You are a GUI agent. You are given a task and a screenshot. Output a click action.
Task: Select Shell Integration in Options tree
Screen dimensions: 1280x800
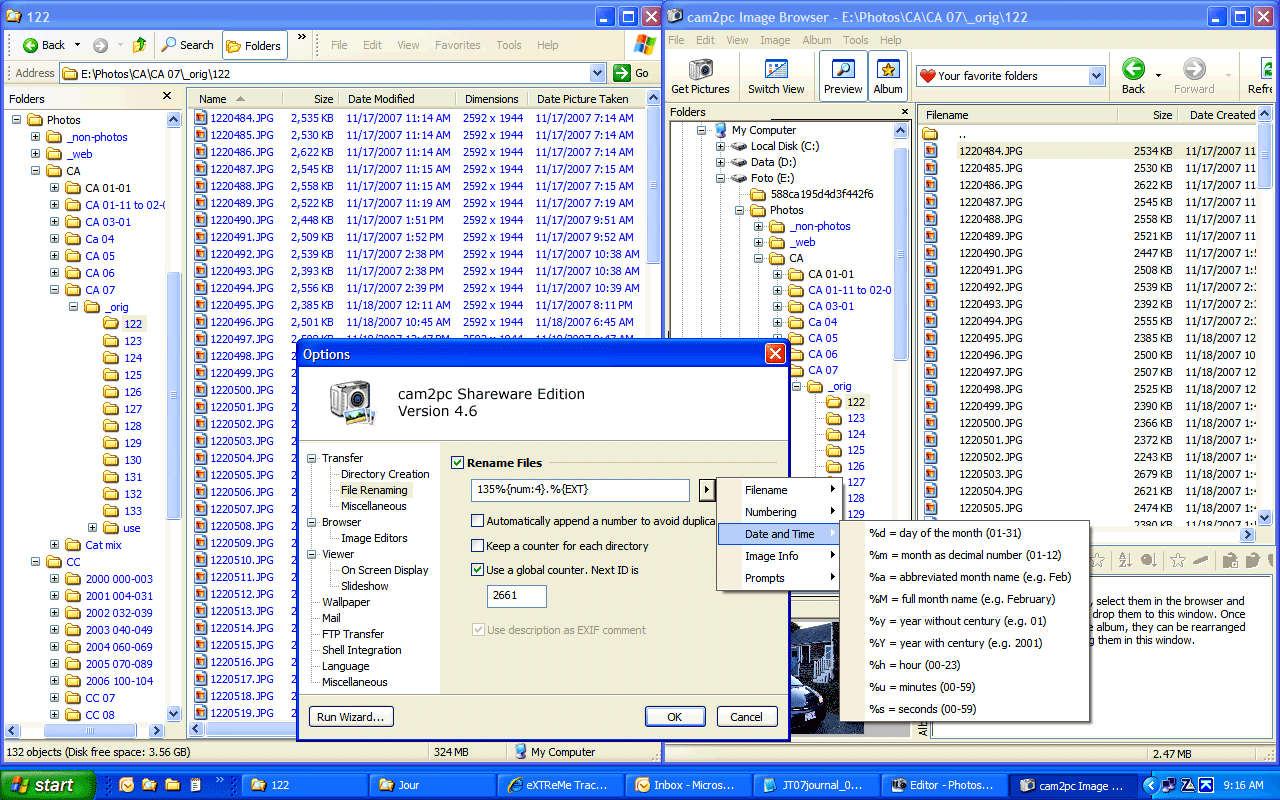[361, 650]
